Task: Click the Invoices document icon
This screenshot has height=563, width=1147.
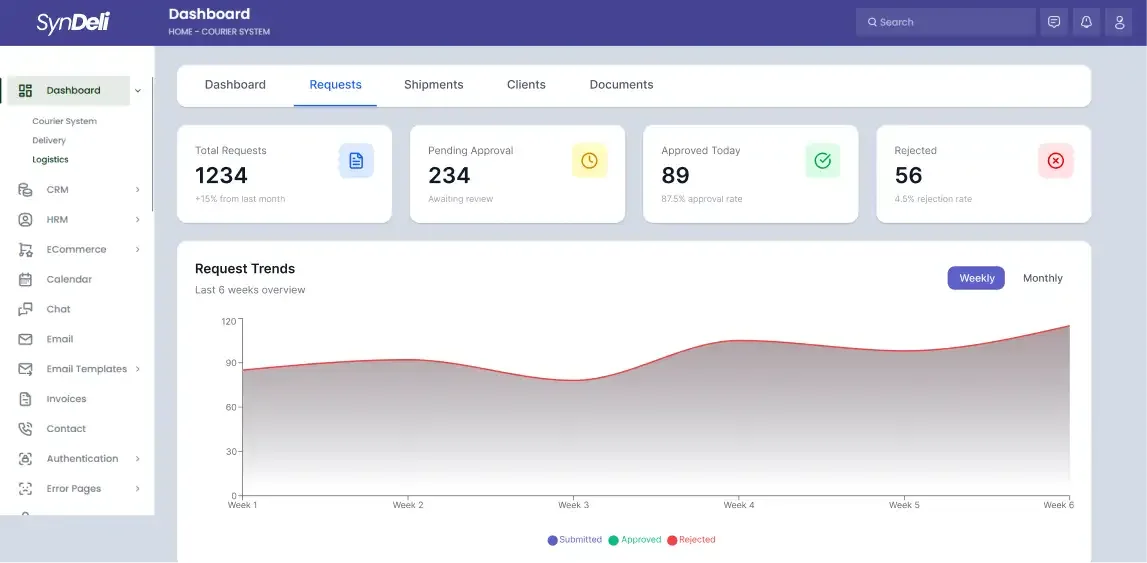Action: [26, 399]
